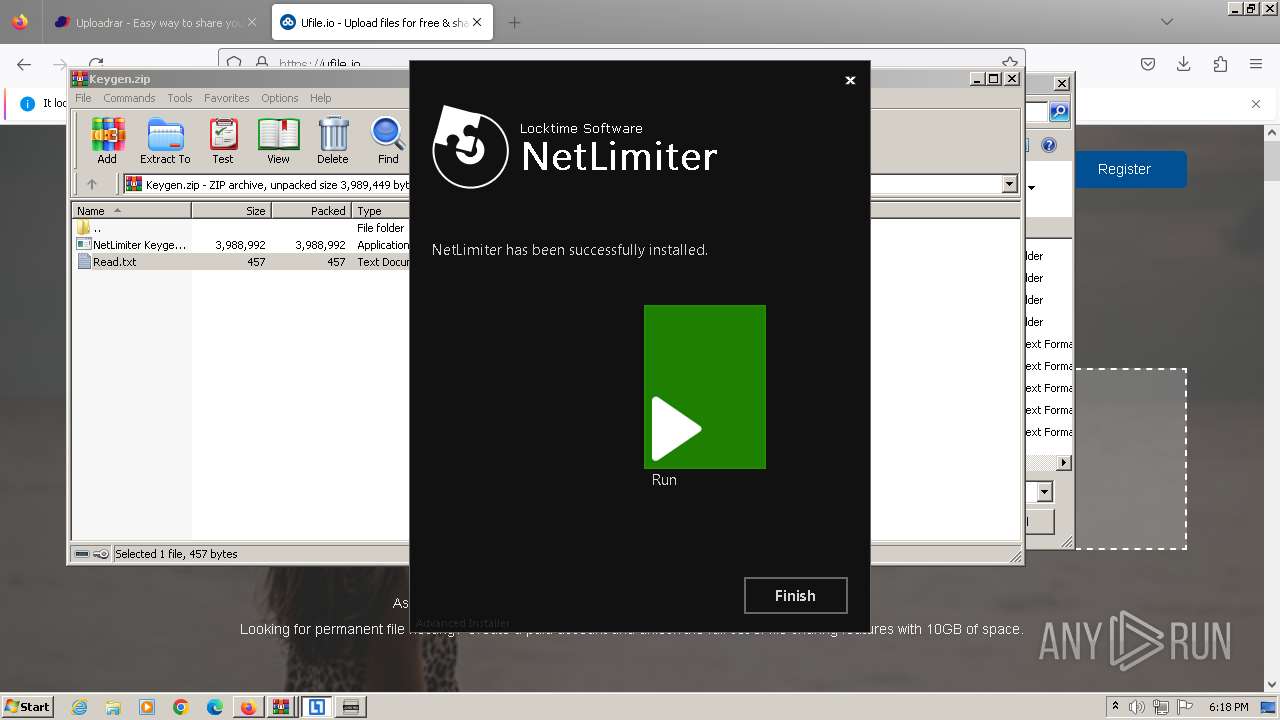1280x720 pixels.
Task: Click the Firefox address bar showing ufile.io
Action: point(620,64)
